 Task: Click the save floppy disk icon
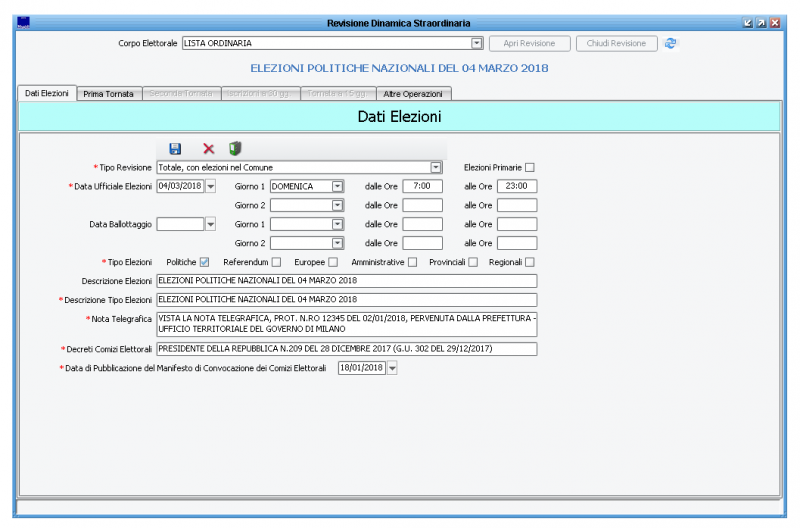point(175,148)
